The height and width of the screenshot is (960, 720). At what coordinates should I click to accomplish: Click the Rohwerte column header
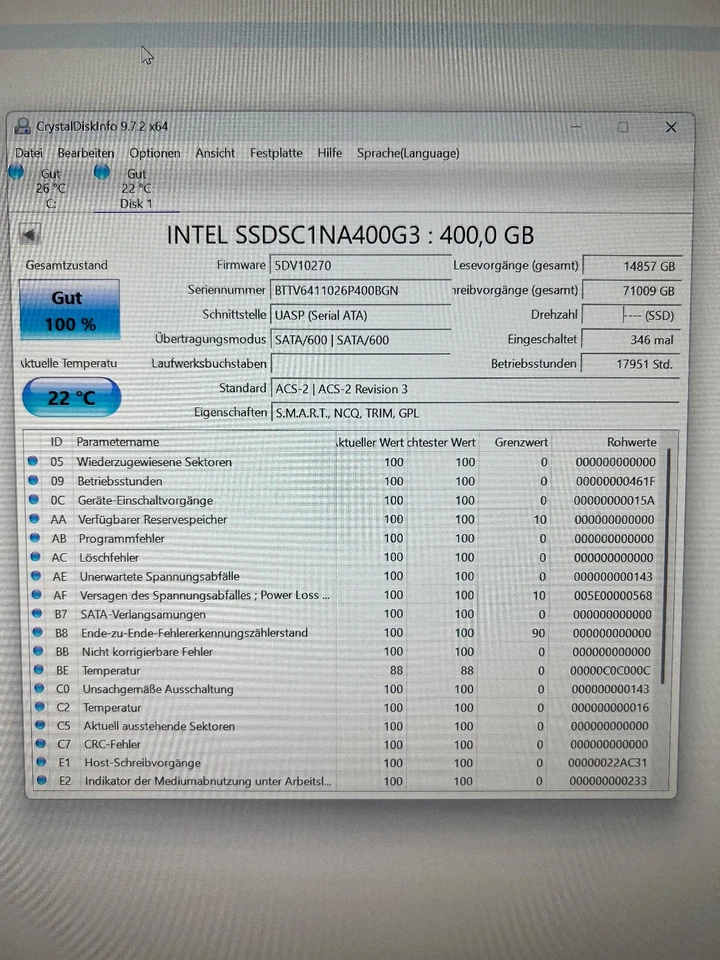tap(631, 442)
